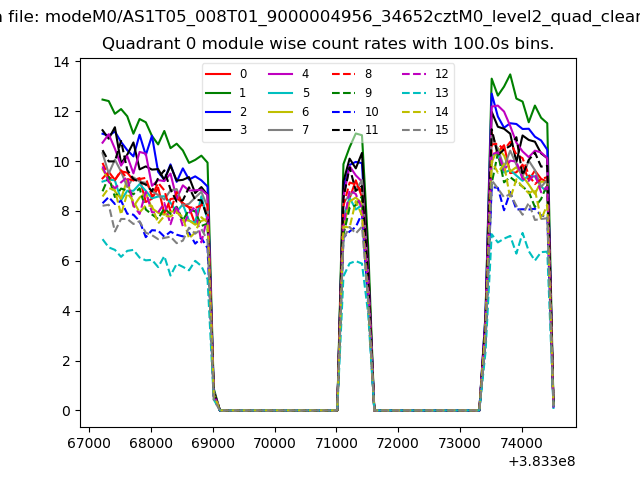Viewport: 640px width, 480px height.
Task: Click the solid red line sample for module 0 in the legend
Action: tap(217, 74)
